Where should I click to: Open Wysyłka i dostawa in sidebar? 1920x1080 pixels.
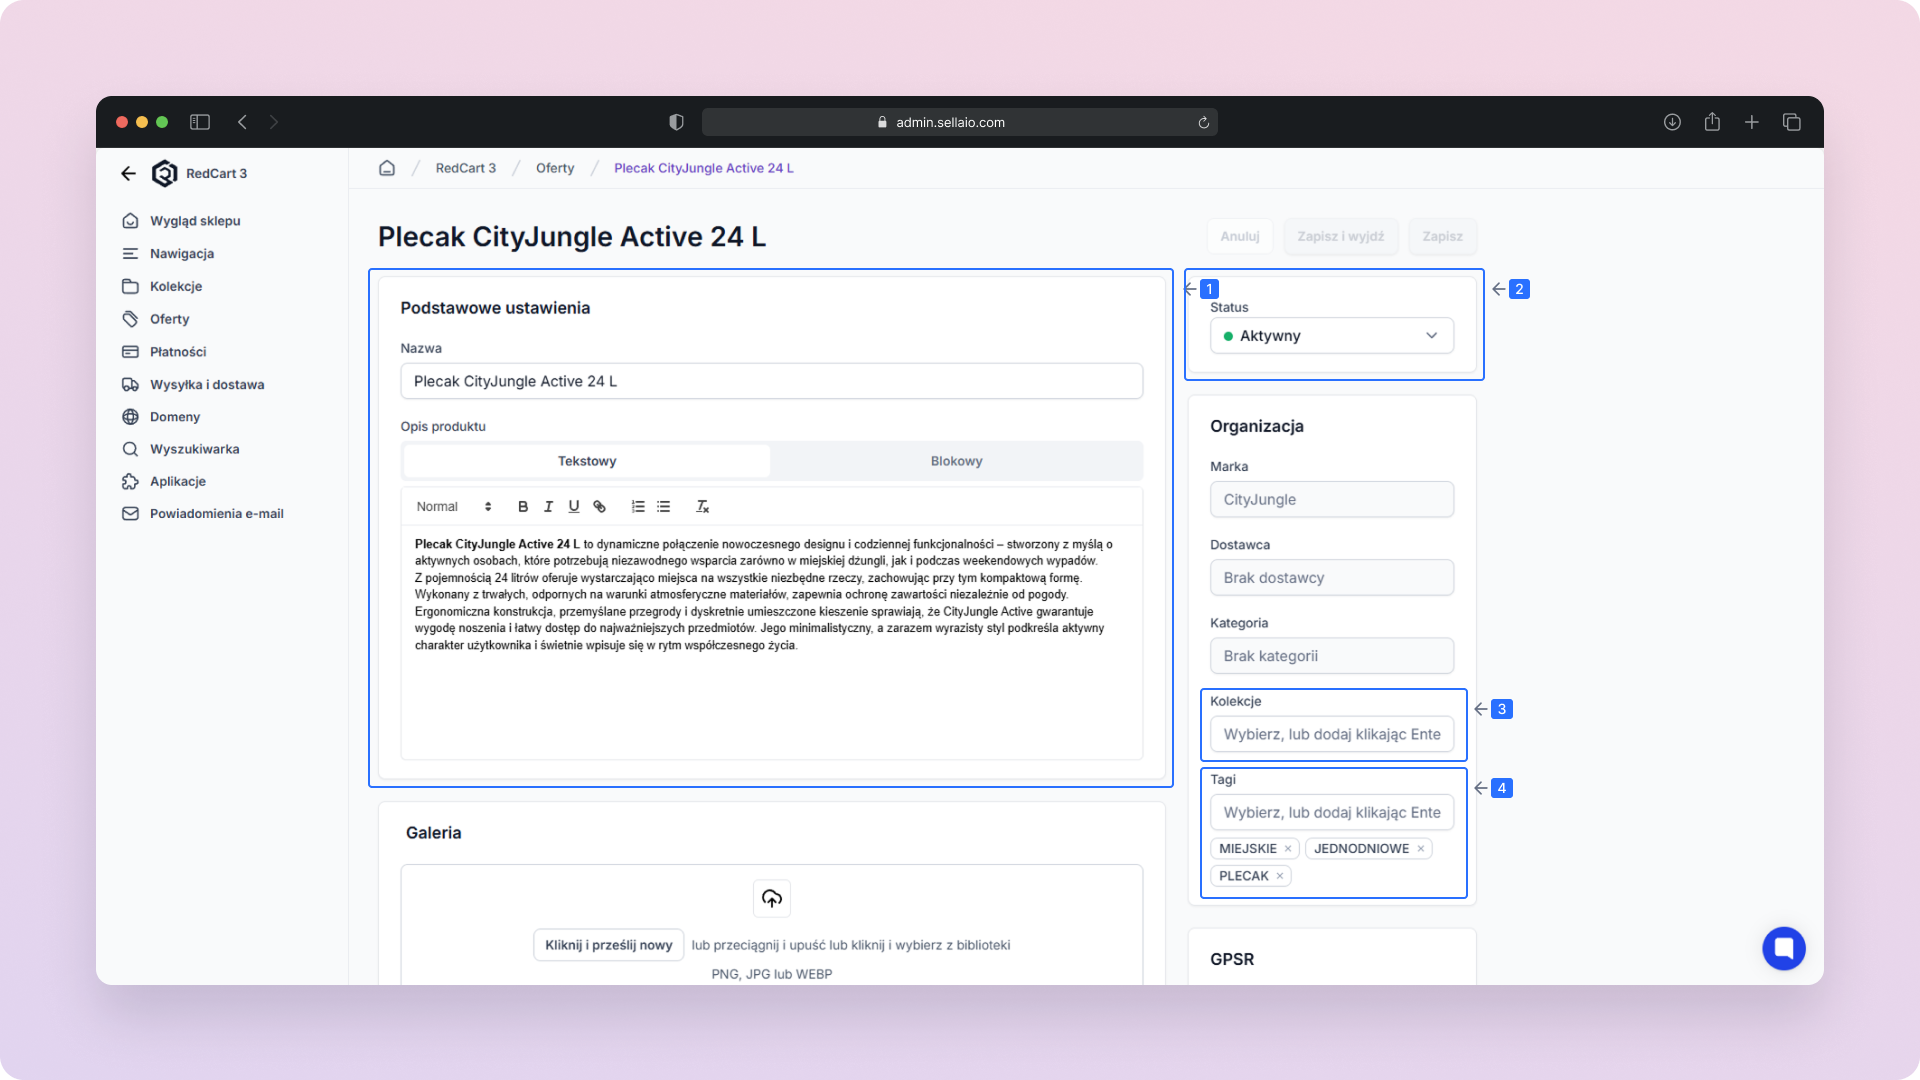click(x=207, y=384)
